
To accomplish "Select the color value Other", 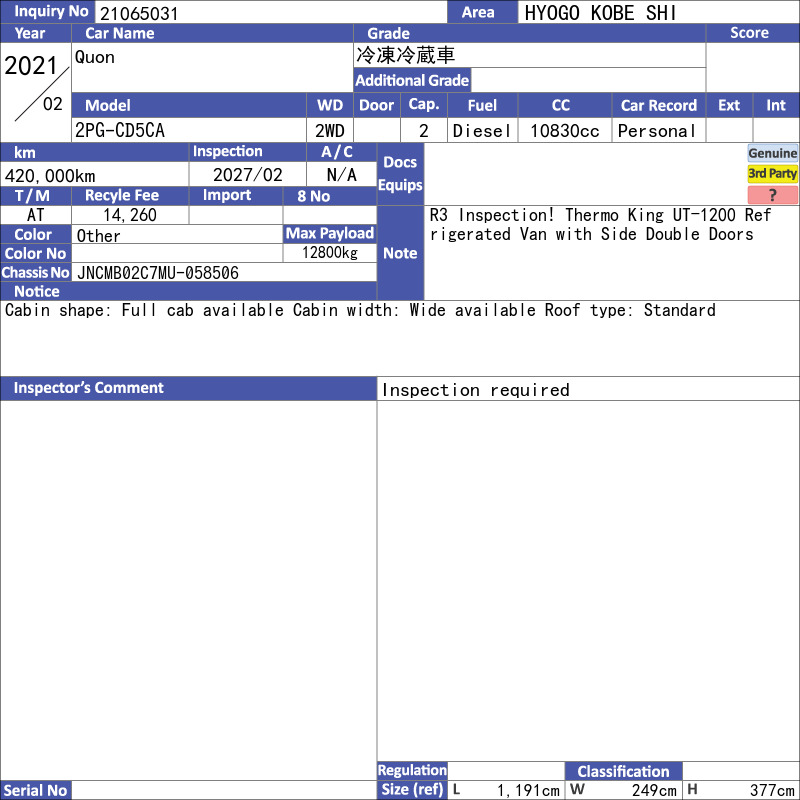I will pyautogui.click(x=98, y=235).
